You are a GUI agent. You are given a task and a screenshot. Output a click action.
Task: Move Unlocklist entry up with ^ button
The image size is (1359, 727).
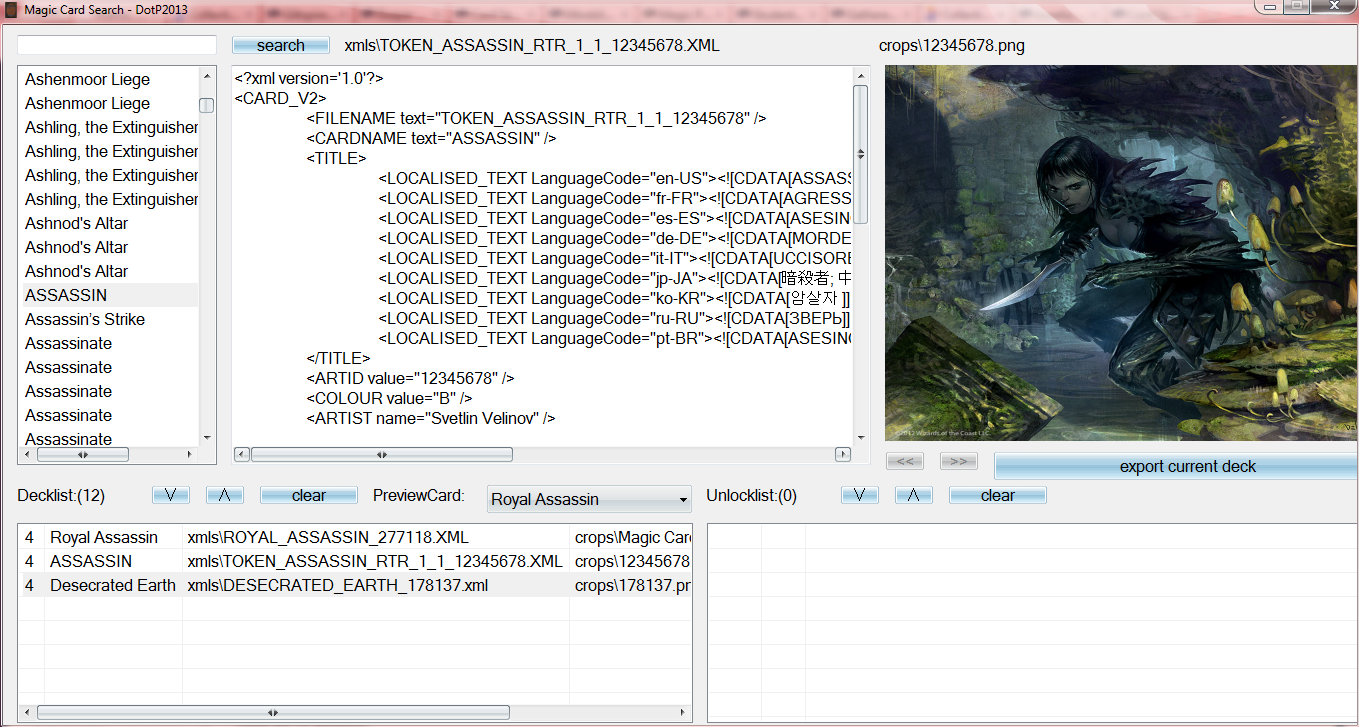[914, 495]
